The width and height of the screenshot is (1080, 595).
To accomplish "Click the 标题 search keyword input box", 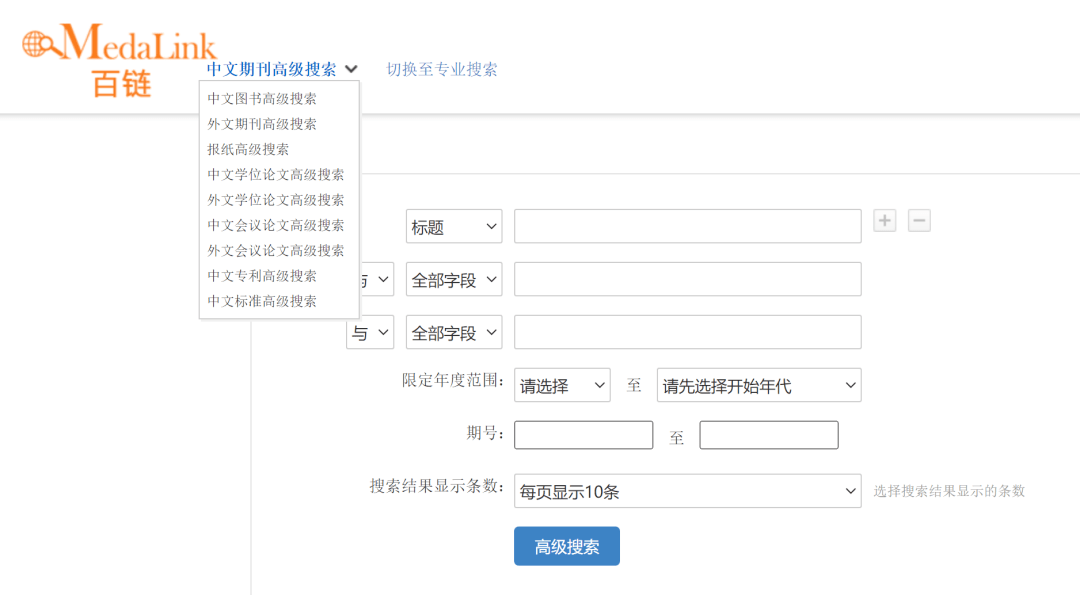I will (x=686, y=226).
